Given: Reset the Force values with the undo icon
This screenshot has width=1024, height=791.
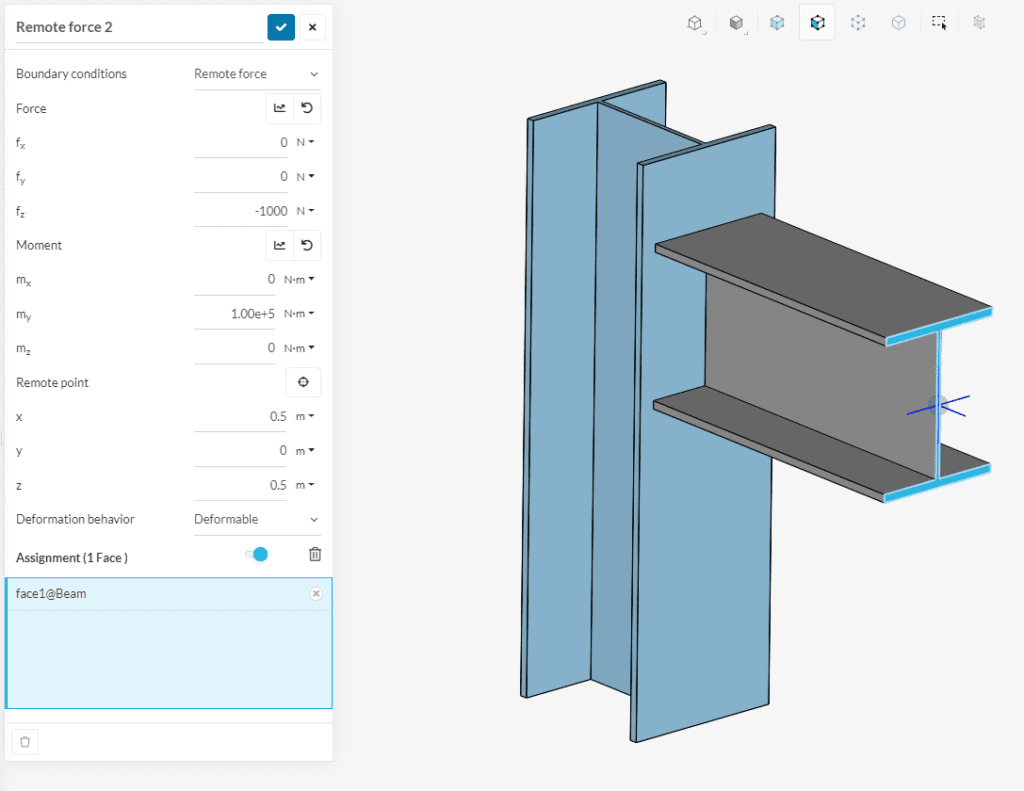Looking at the screenshot, I should (x=307, y=109).
